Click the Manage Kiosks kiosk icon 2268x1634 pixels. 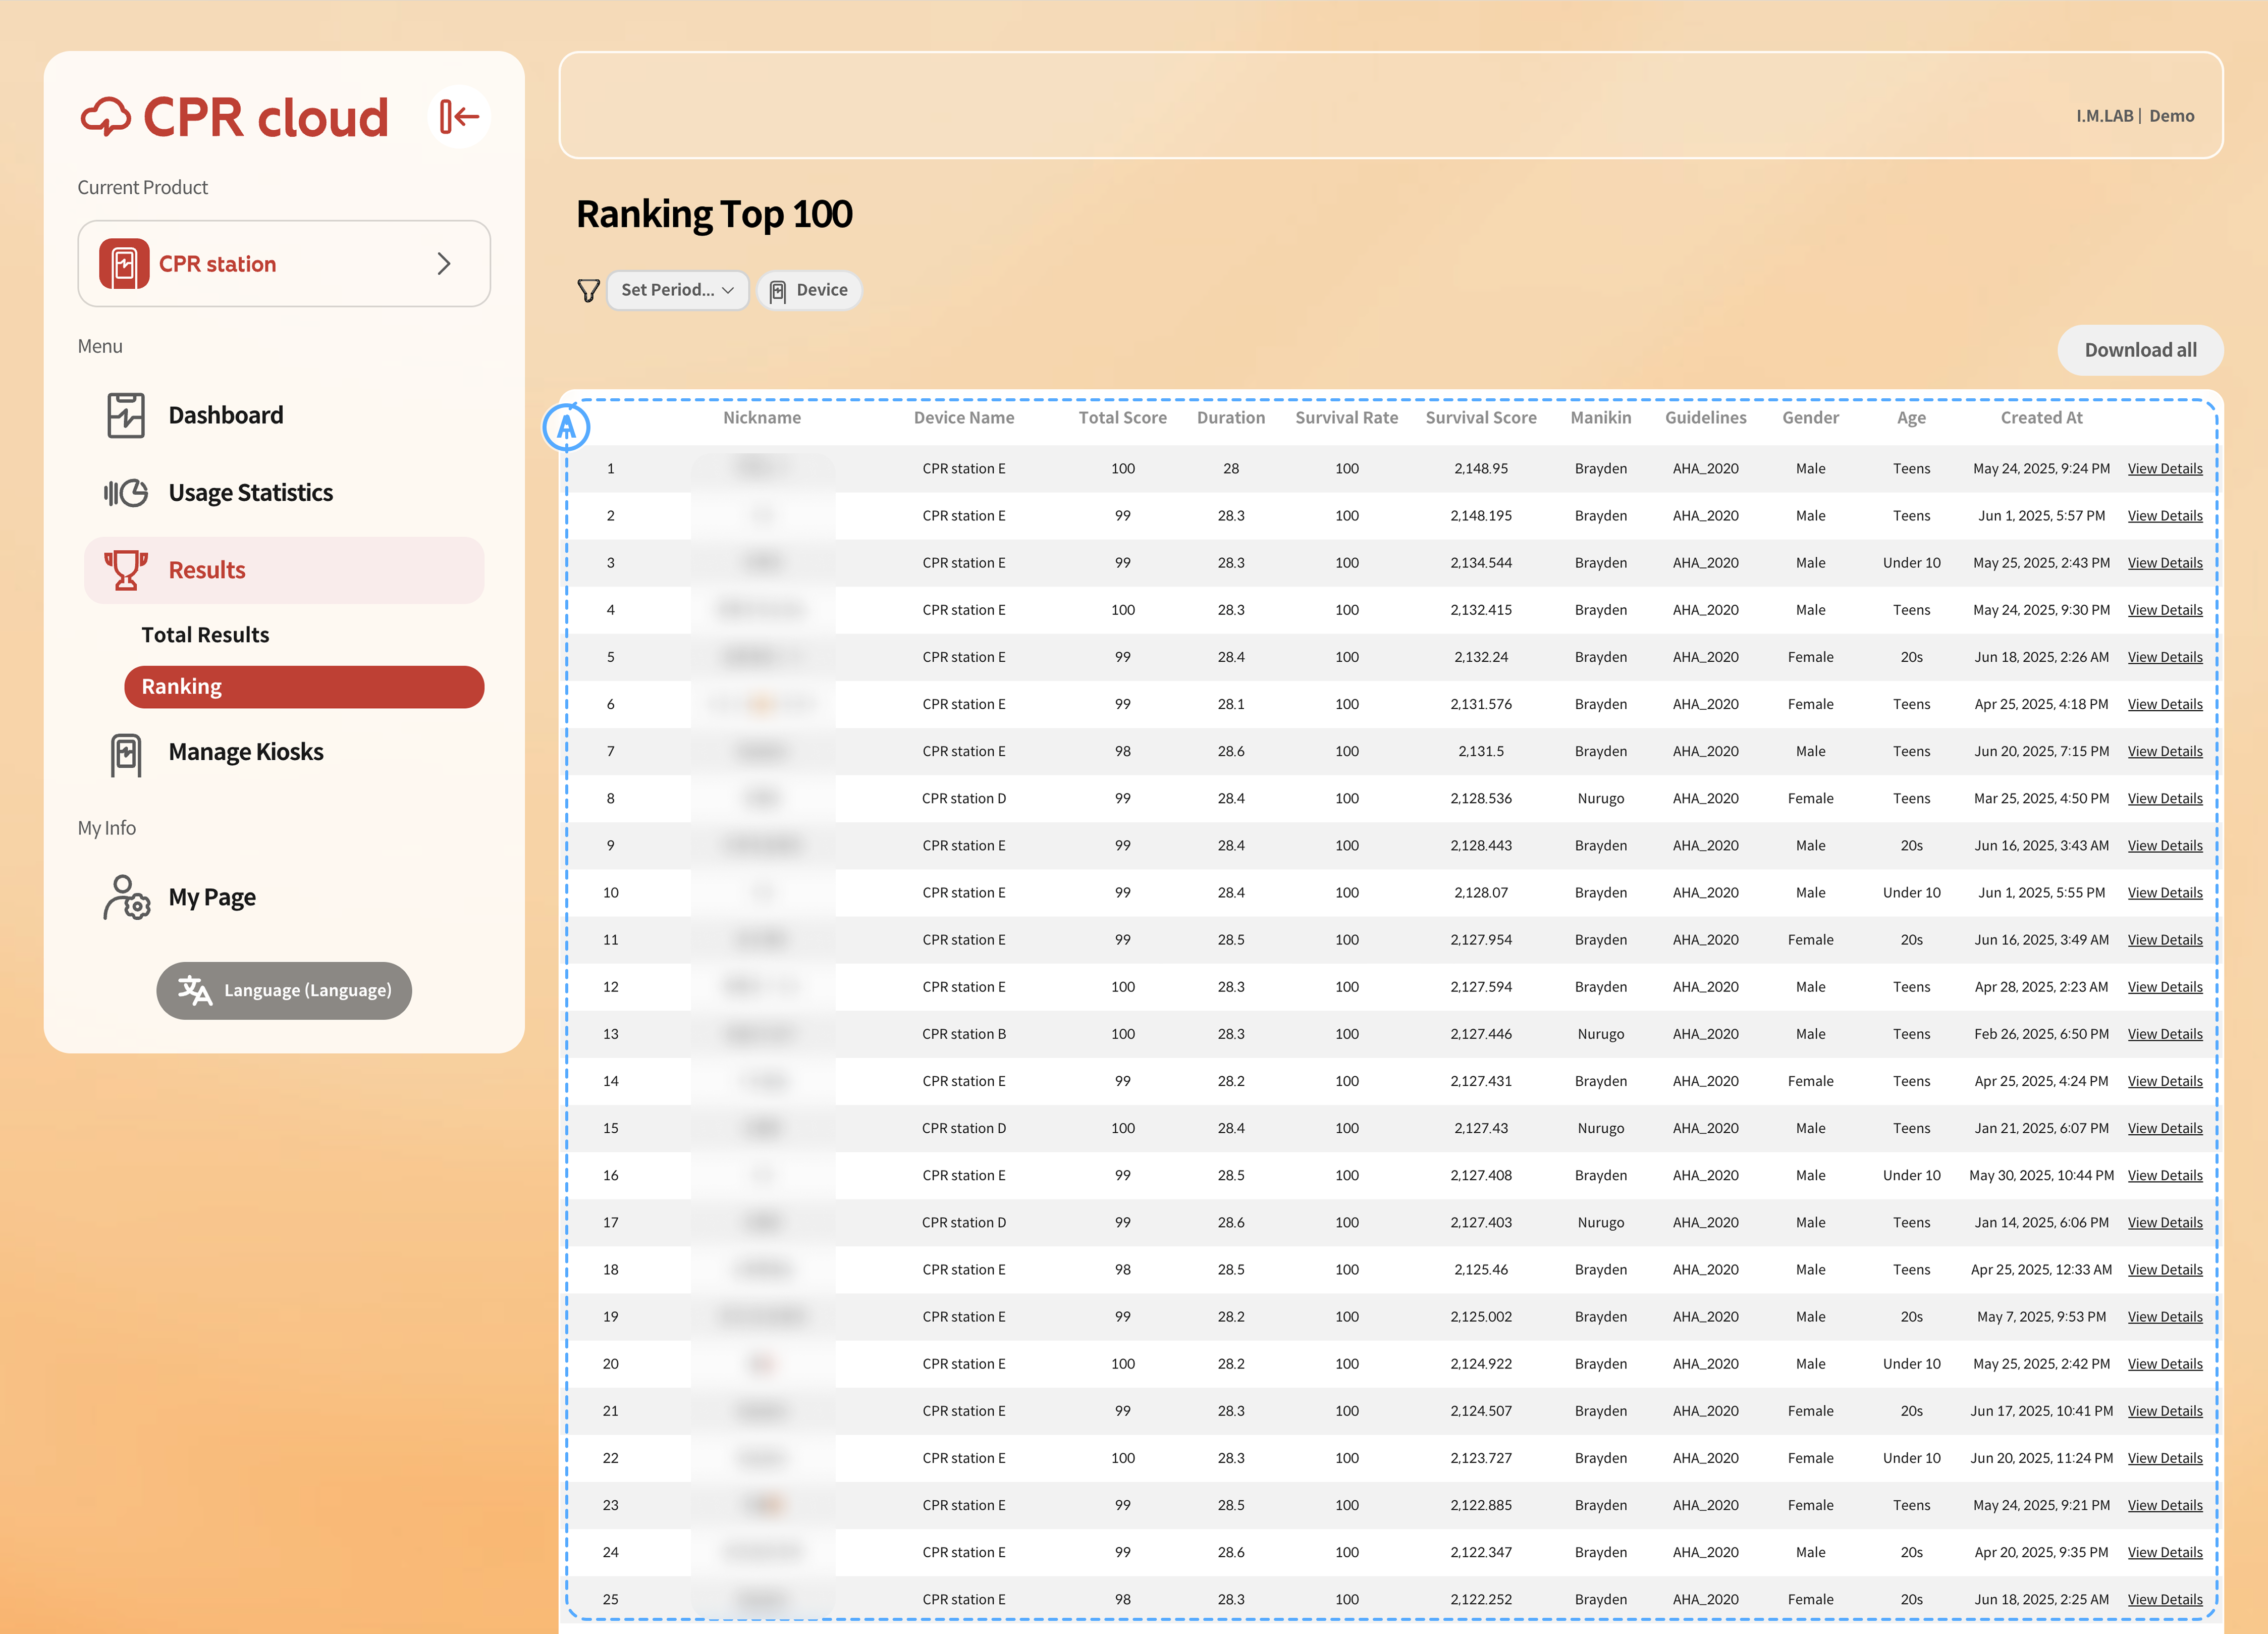tap(126, 753)
